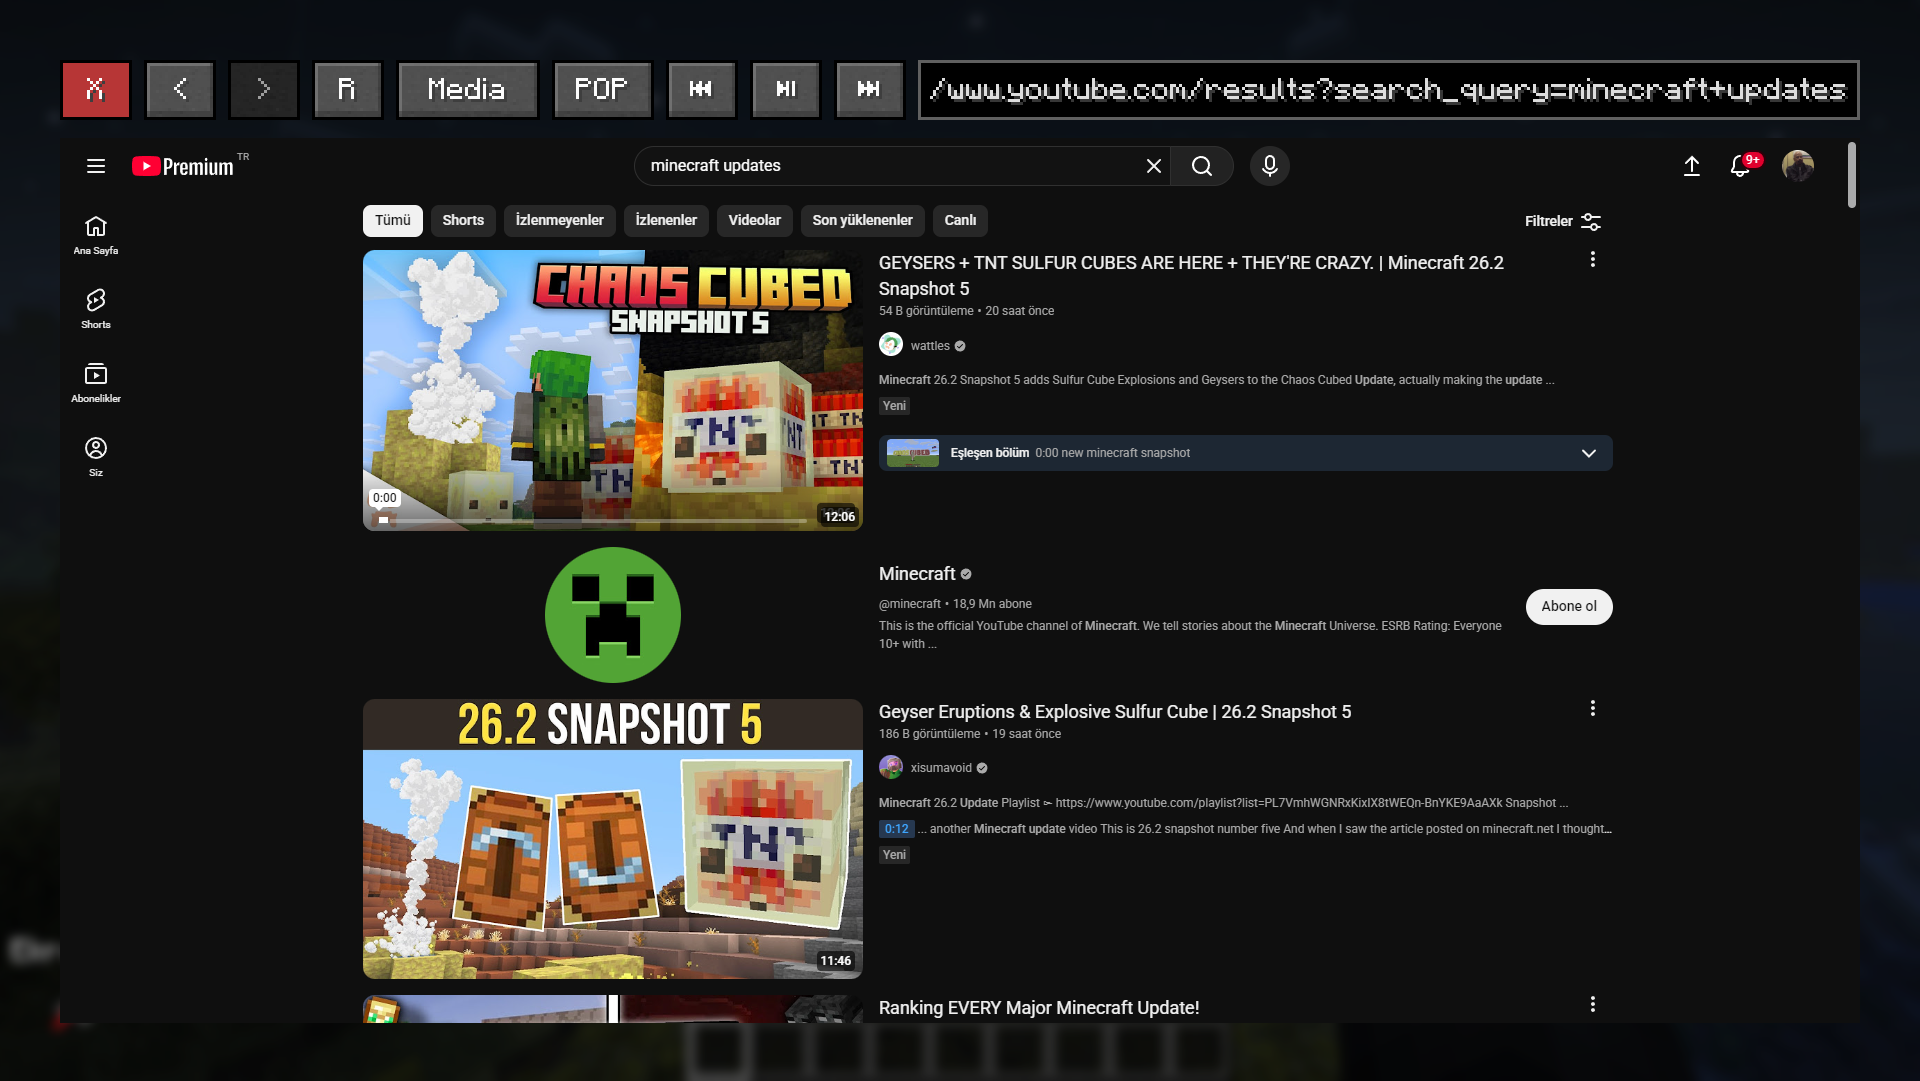
Task: Skip to next media track
Action: pyautogui.click(x=870, y=90)
